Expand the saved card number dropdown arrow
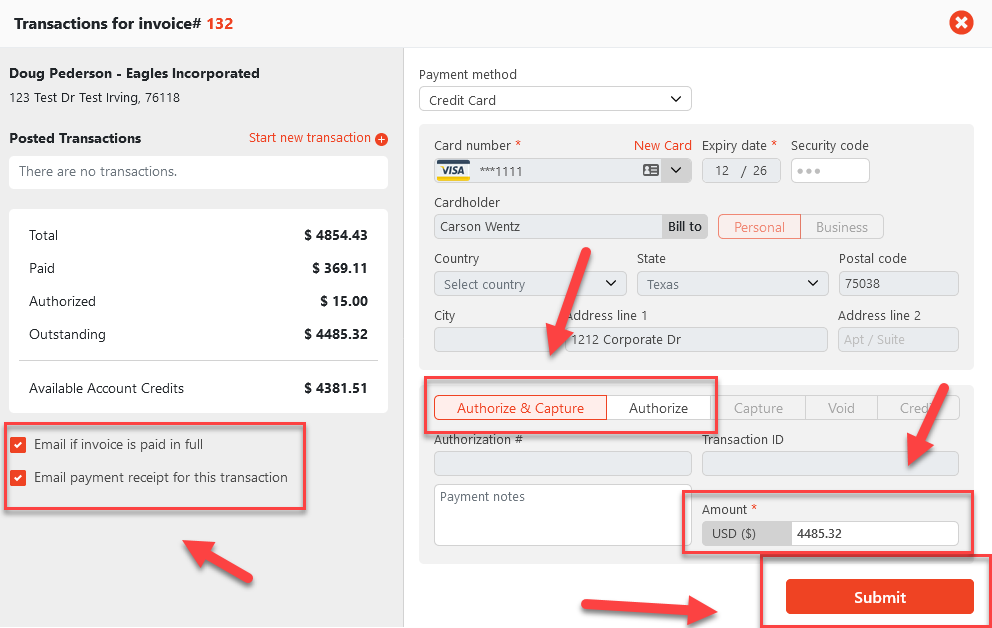Image resolution: width=992 pixels, height=628 pixels. pyautogui.click(x=677, y=171)
